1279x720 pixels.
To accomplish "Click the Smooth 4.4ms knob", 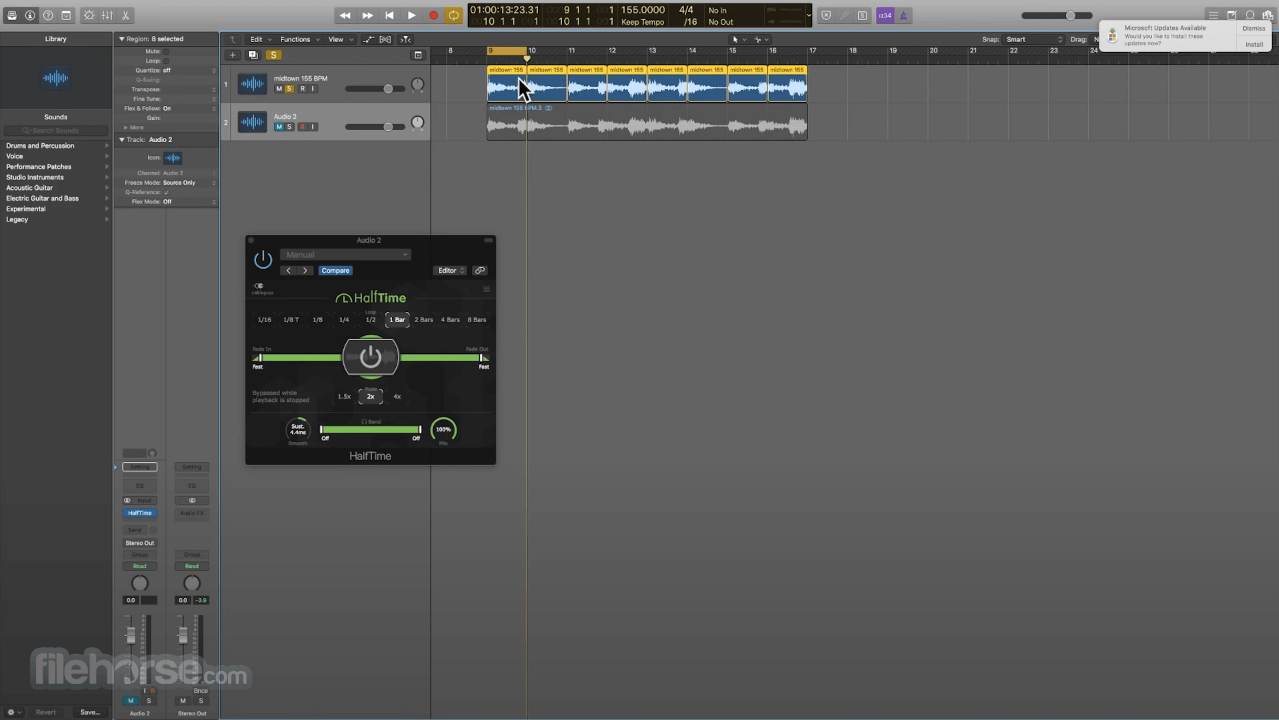I will [298, 430].
